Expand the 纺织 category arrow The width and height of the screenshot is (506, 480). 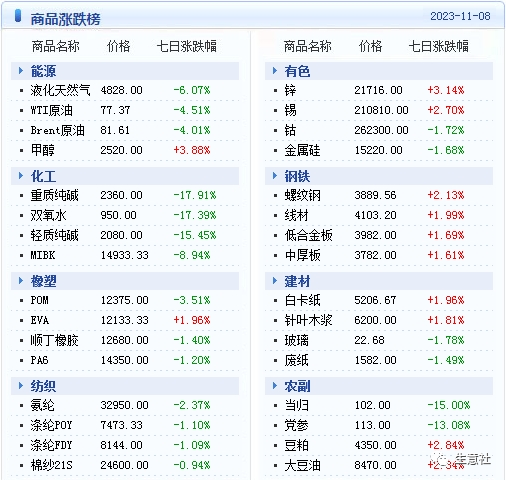(21, 386)
